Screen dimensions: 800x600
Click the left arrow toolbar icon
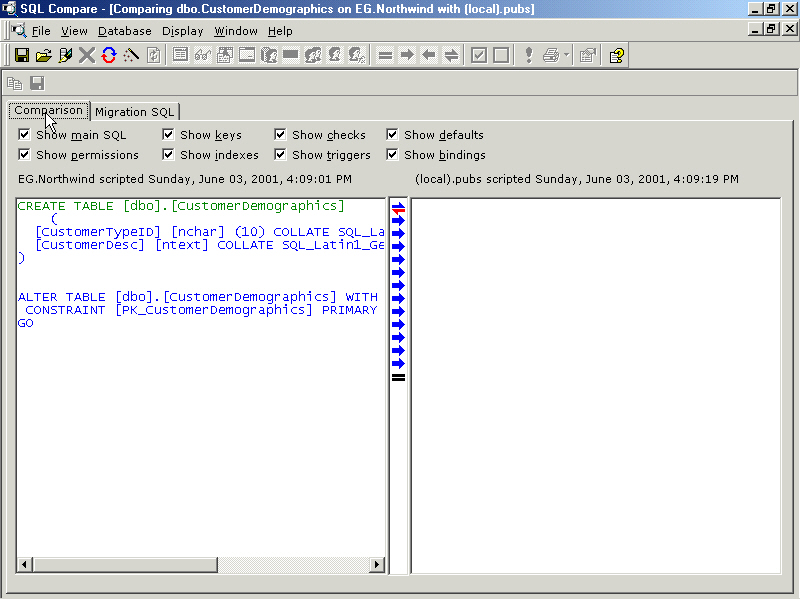tap(429, 55)
